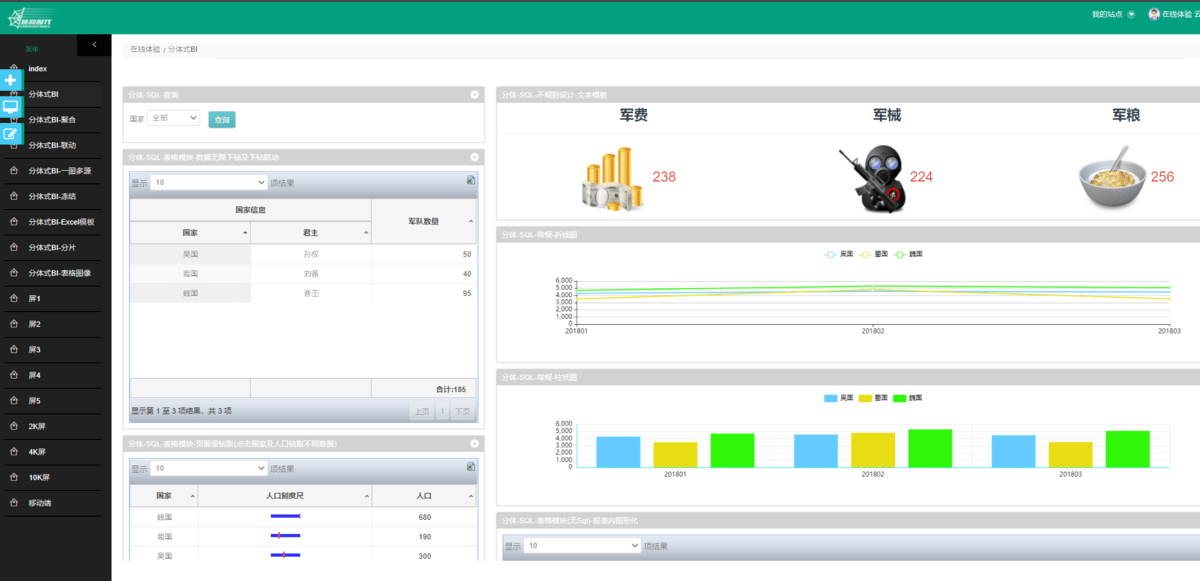The width and height of the screenshot is (1200, 581).
Task: Sort by 军队数量 column header
Action: pyautogui.click(x=424, y=221)
